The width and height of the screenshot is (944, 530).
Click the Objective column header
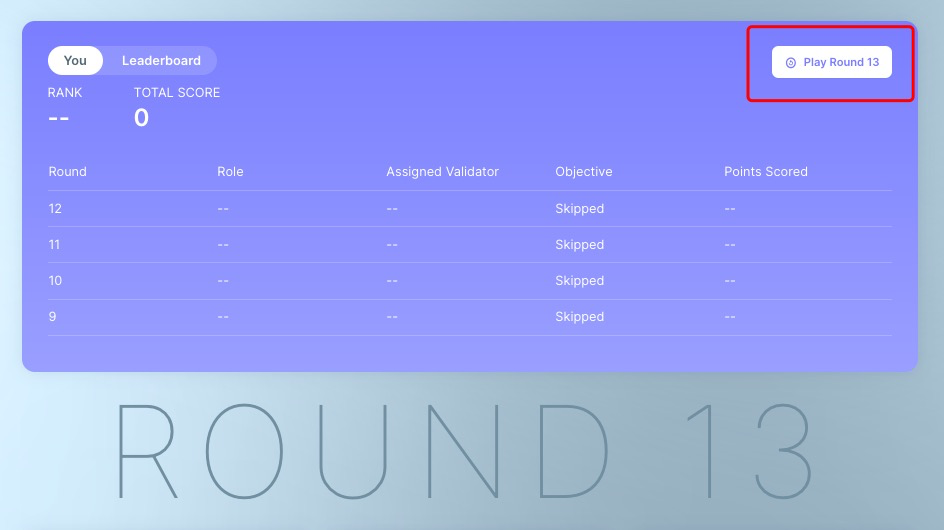(x=583, y=172)
